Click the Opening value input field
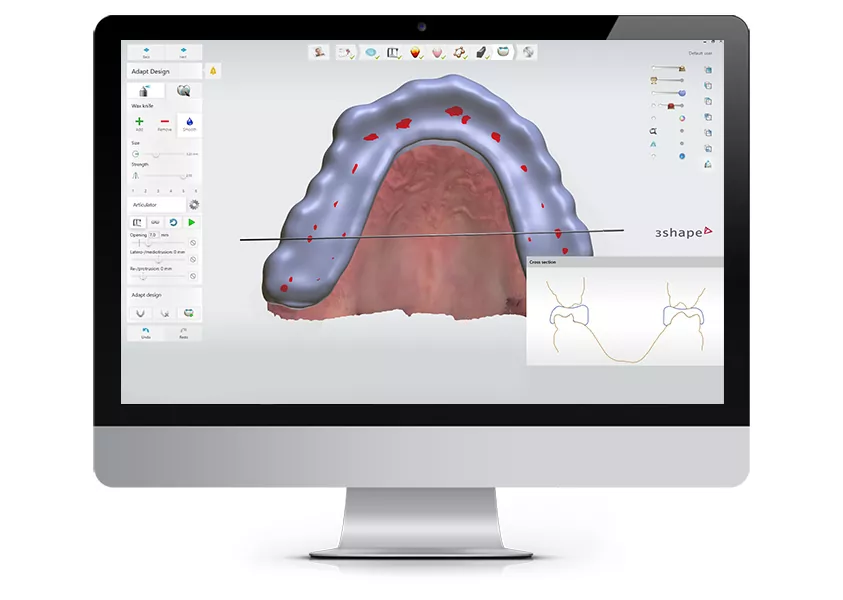 pos(153,235)
